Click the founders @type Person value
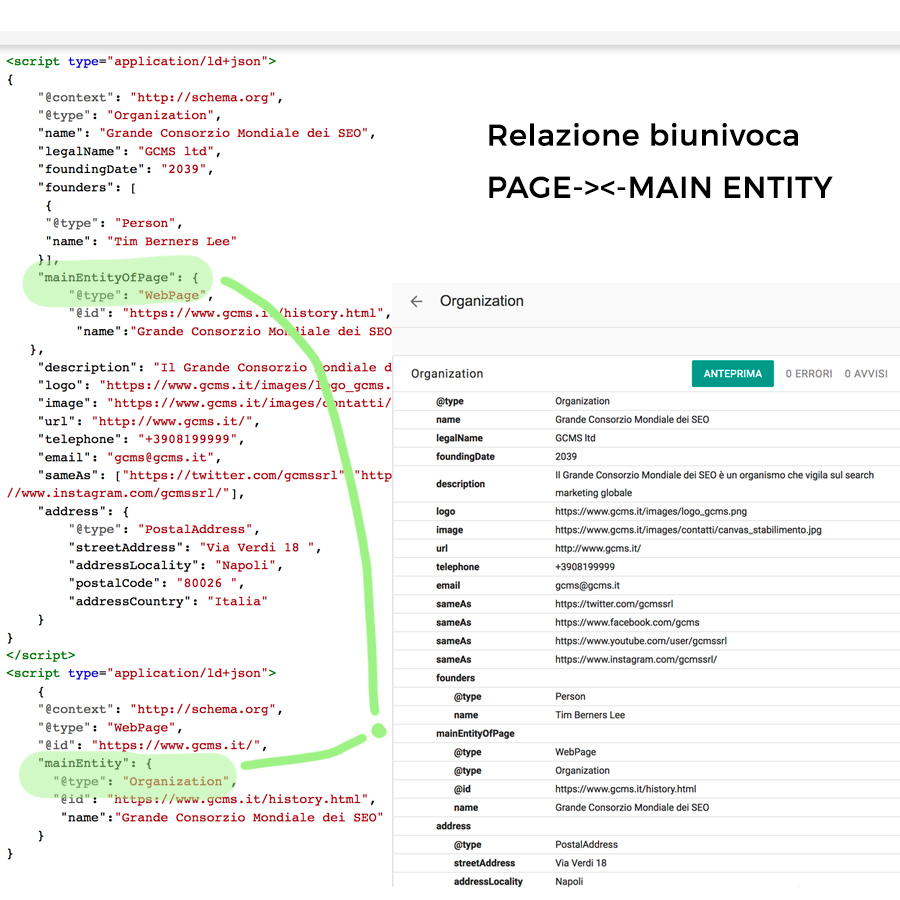Image resolution: width=900 pixels, height=900 pixels. (x=570, y=696)
